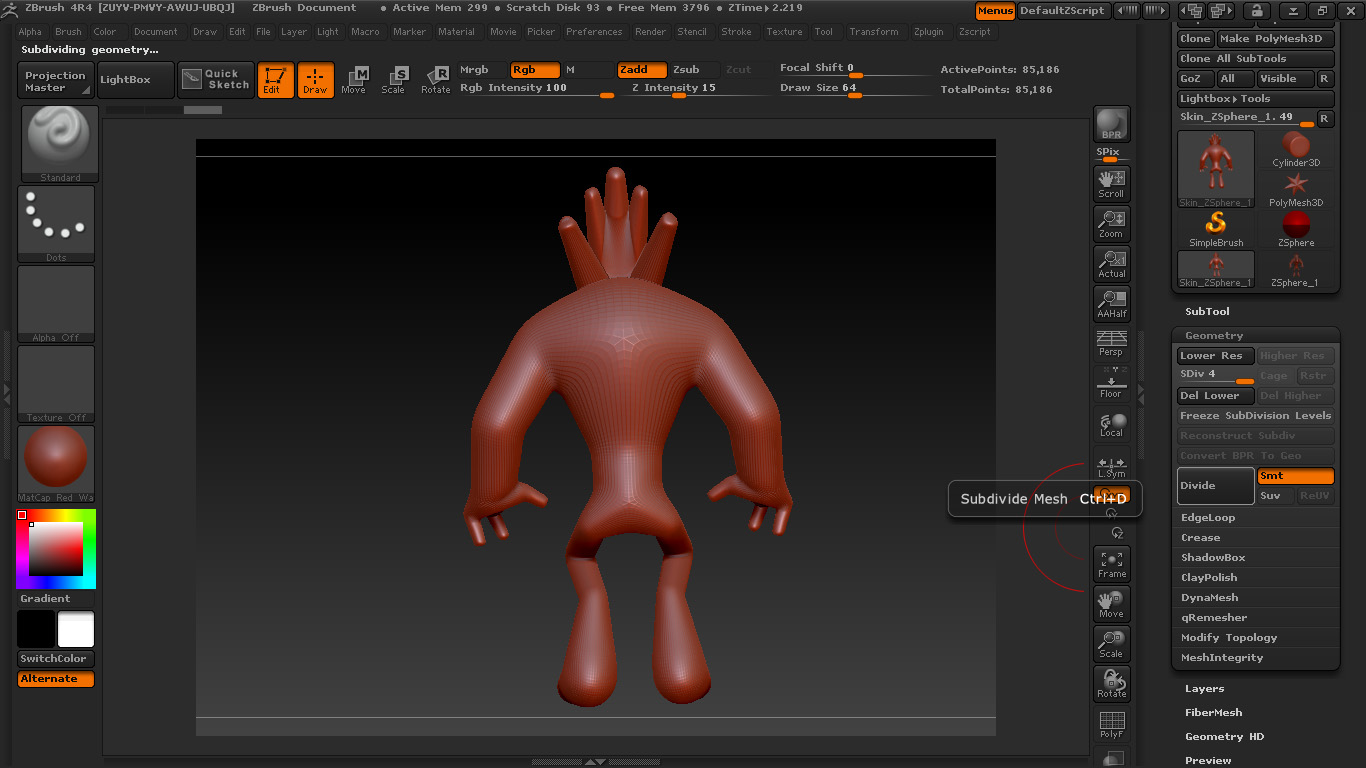Toggle Rgb color mode
This screenshot has width=1366, height=768.
click(535, 70)
